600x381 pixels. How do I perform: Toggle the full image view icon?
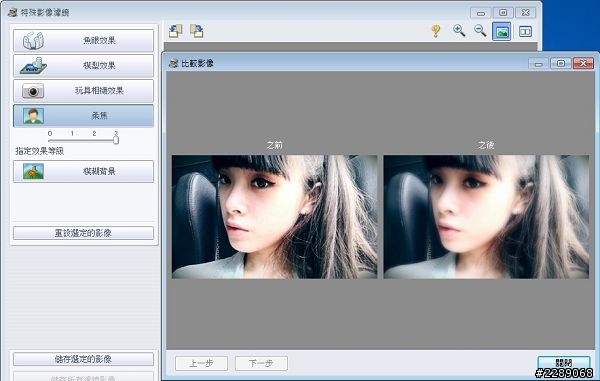[x=502, y=31]
